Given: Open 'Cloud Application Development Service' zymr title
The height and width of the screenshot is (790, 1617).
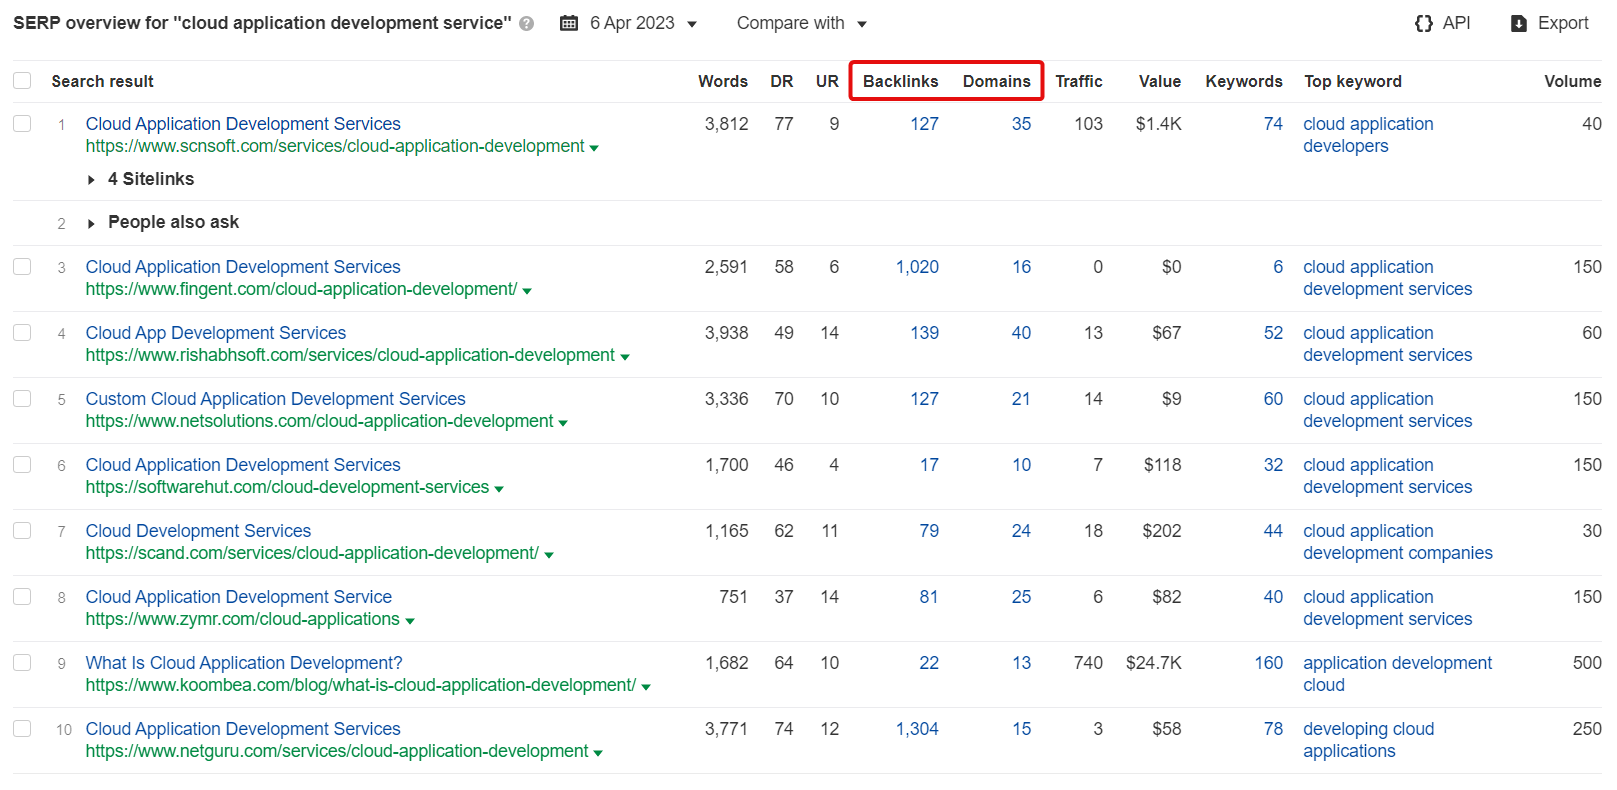Looking at the screenshot, I should [239, 597].
